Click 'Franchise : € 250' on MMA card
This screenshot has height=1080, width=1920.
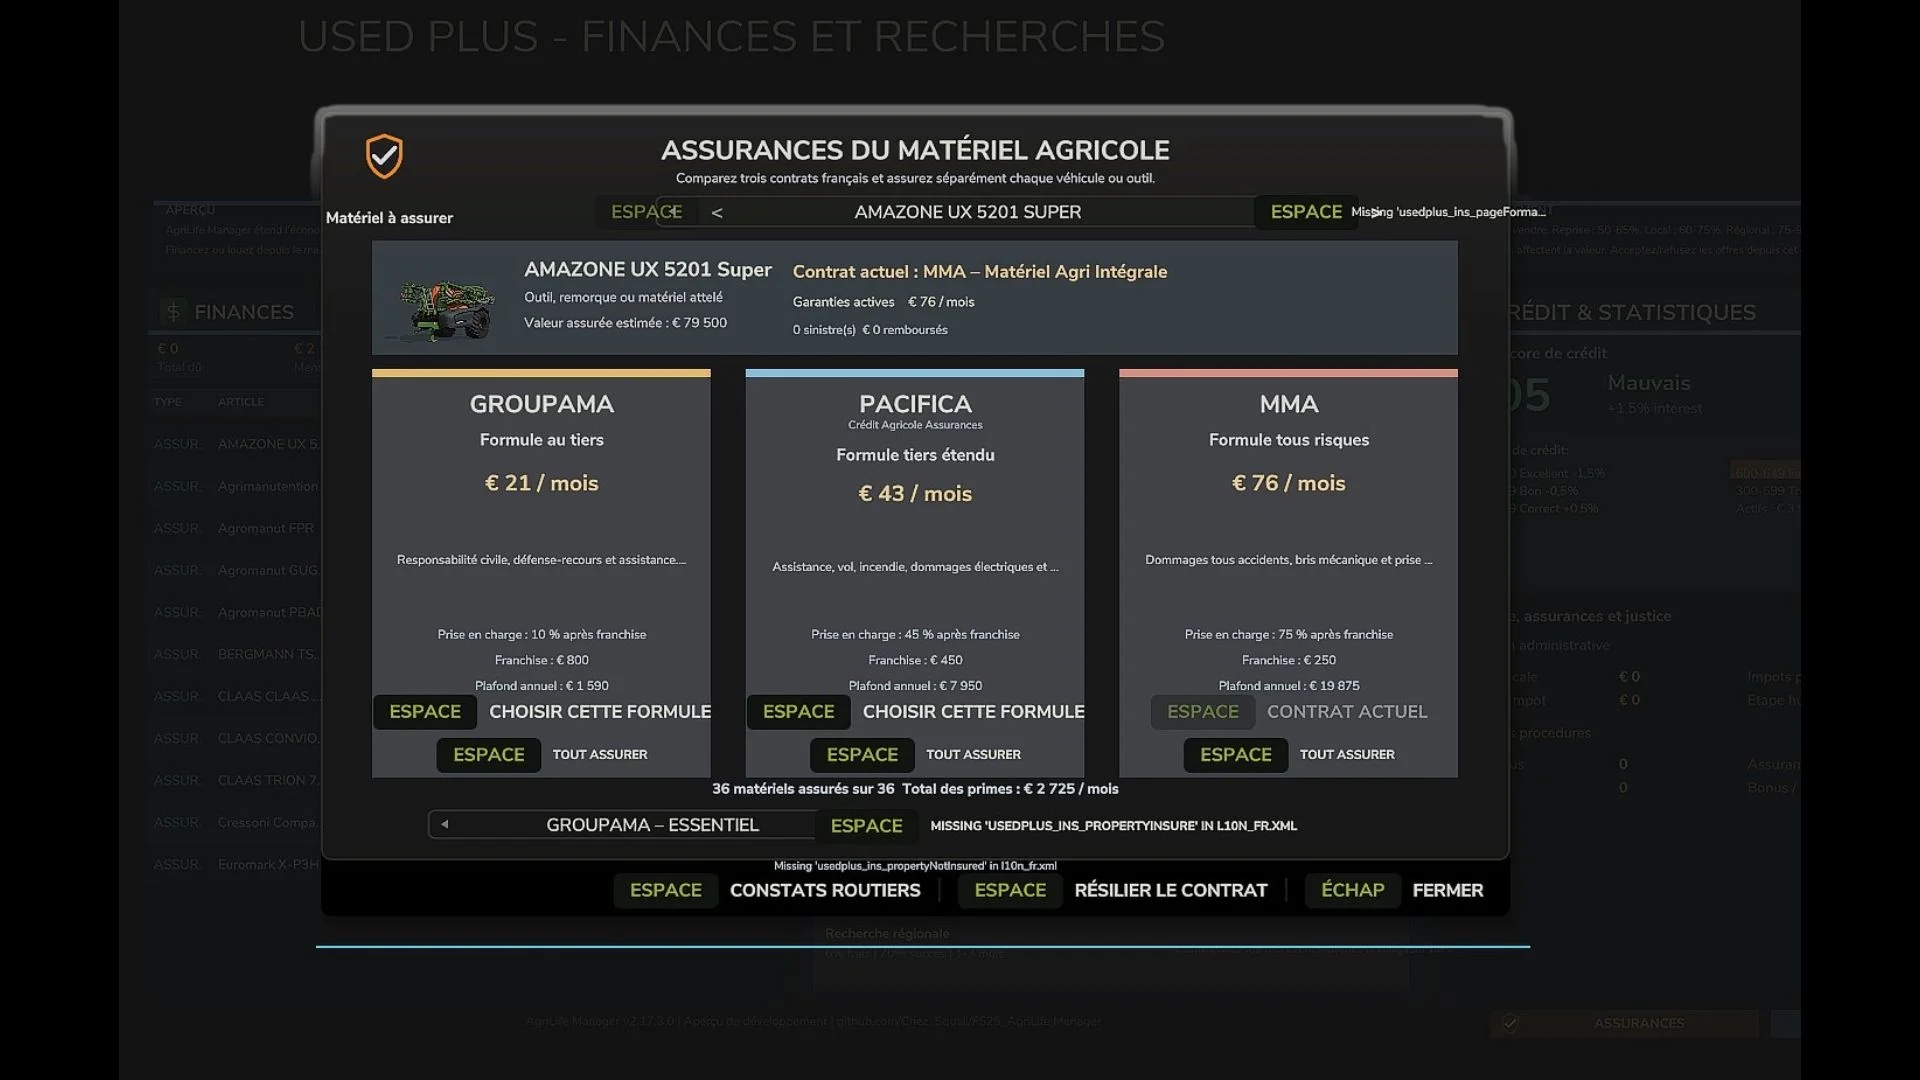pos(1289,660)
